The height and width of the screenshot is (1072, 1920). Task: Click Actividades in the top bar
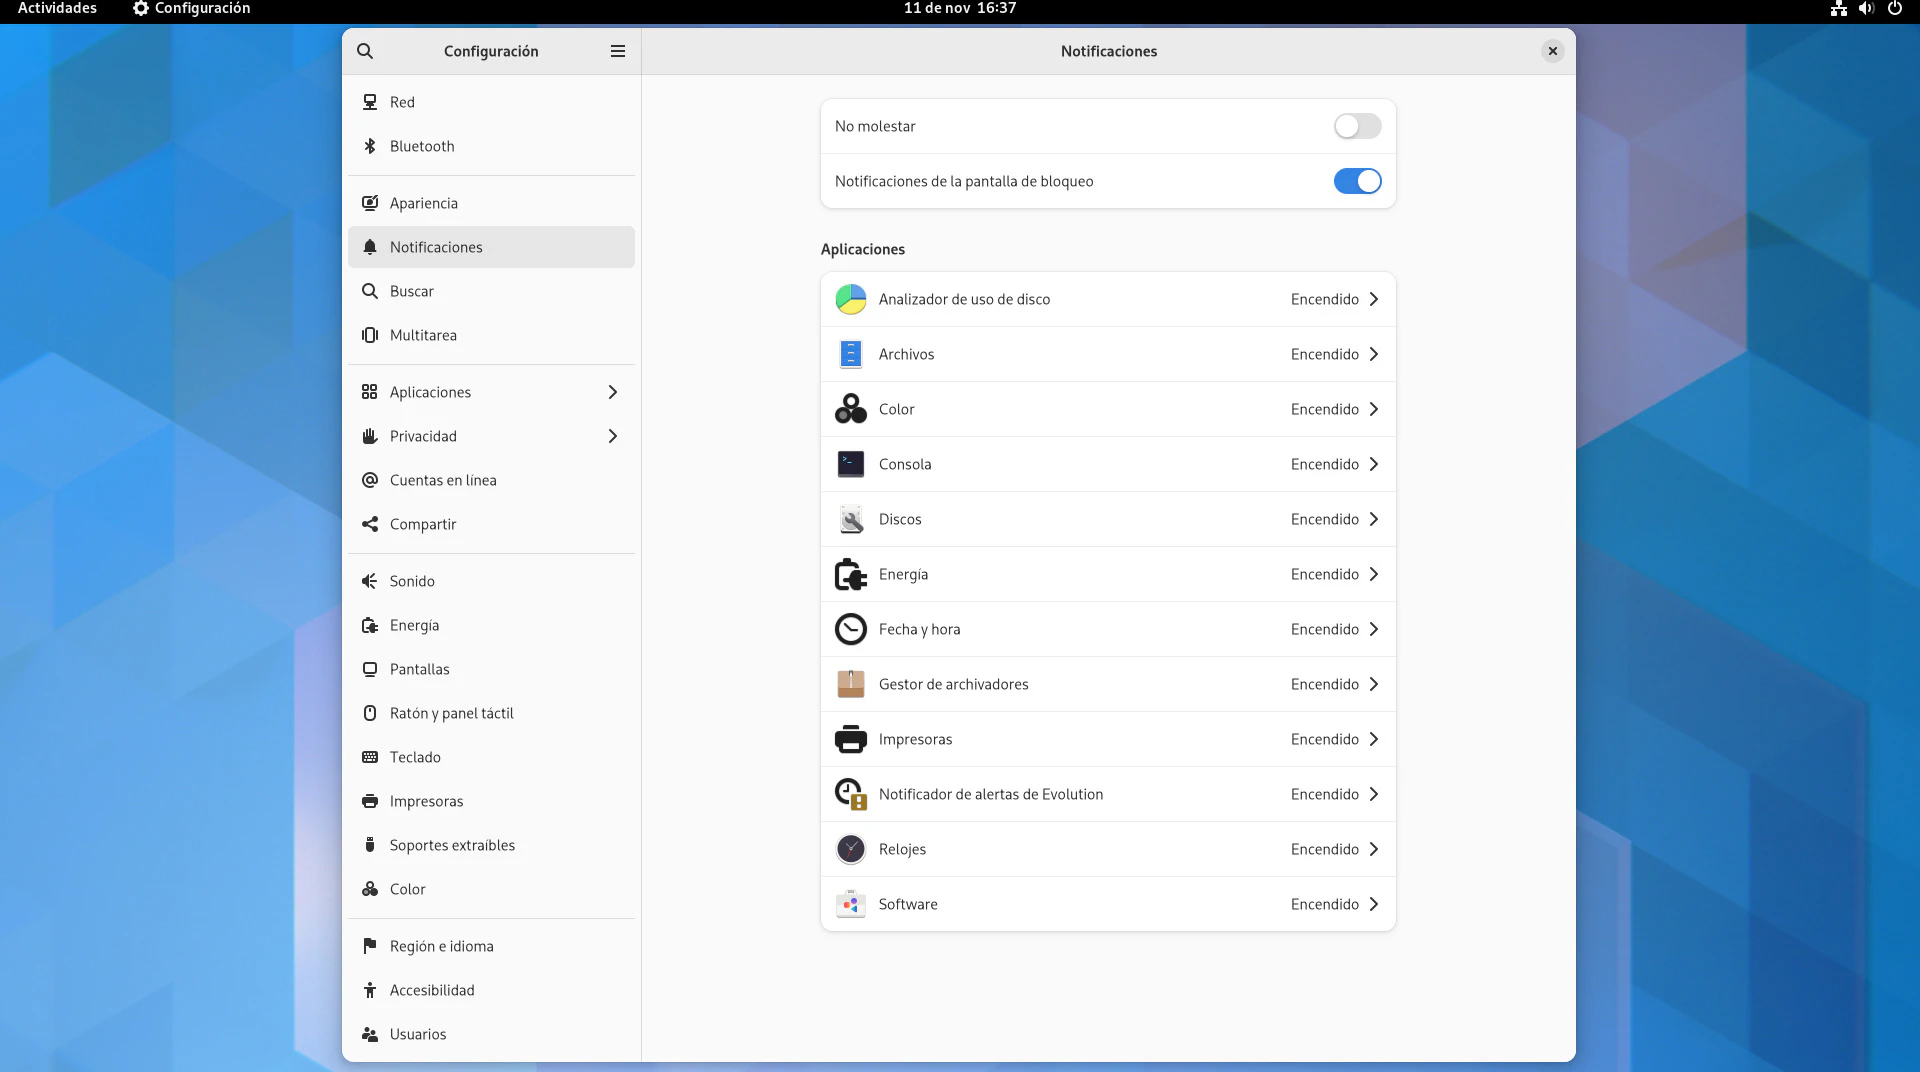[57, 9]
